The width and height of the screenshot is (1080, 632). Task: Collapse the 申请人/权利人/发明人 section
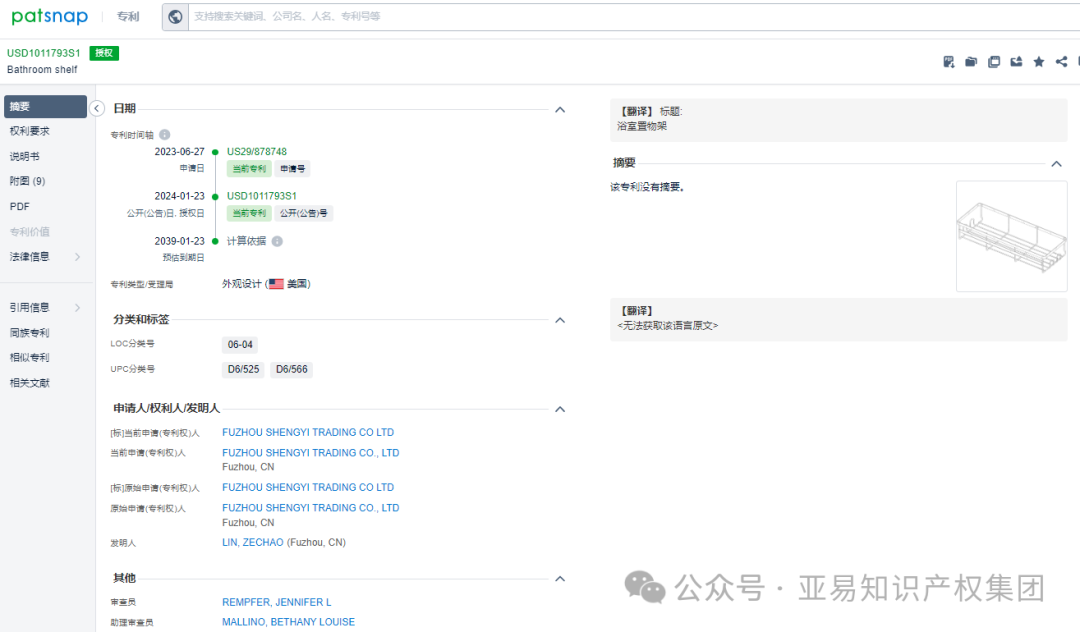pos(560,408)
